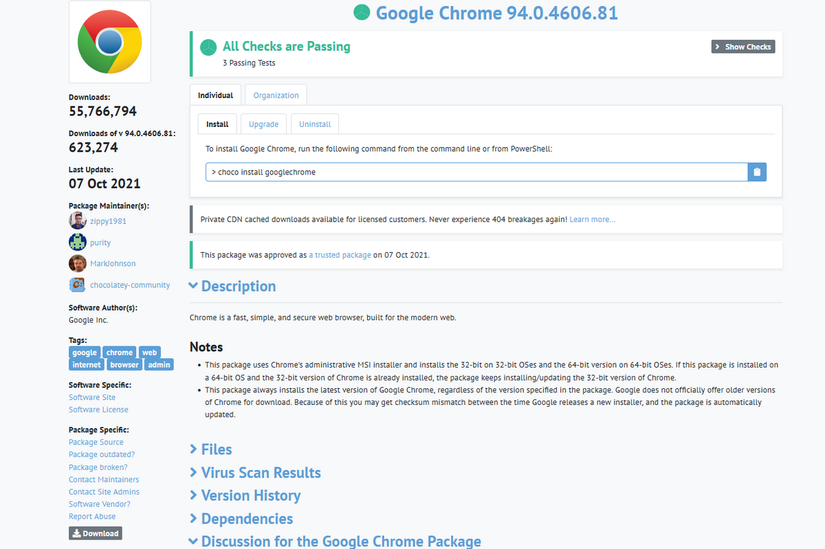Click MarkJohnson maintainer avatar
The height and width of the screenshot is (549, 825).
click(x=77, y=264)
